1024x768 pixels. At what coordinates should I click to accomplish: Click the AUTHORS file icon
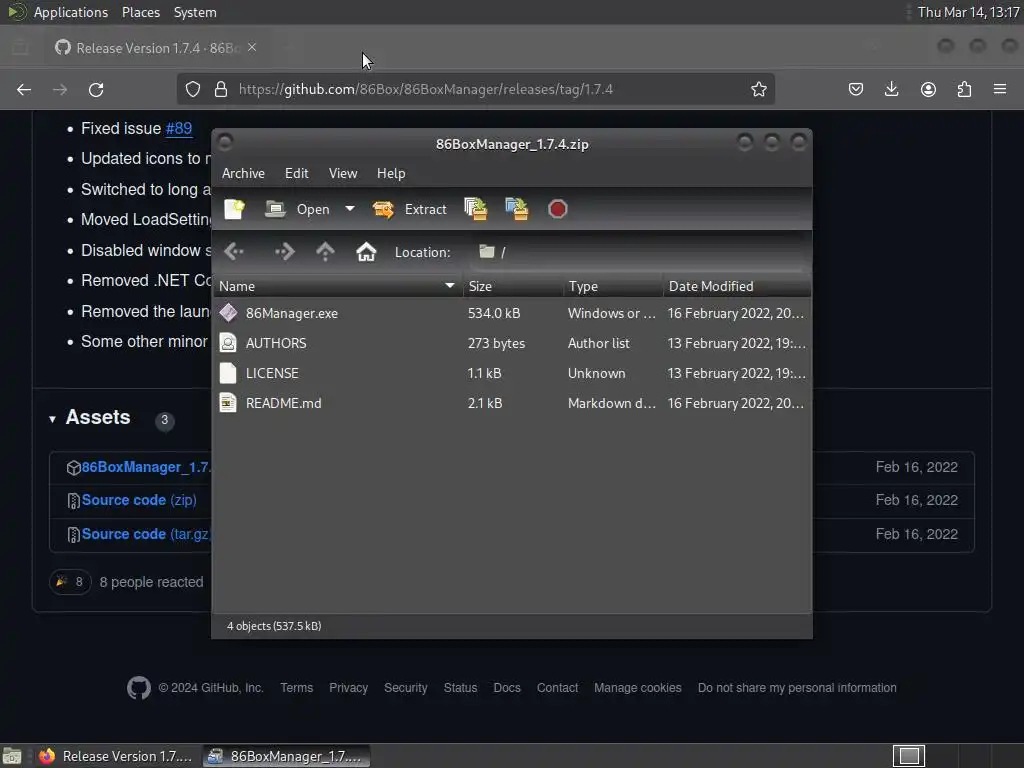(228, 343)
